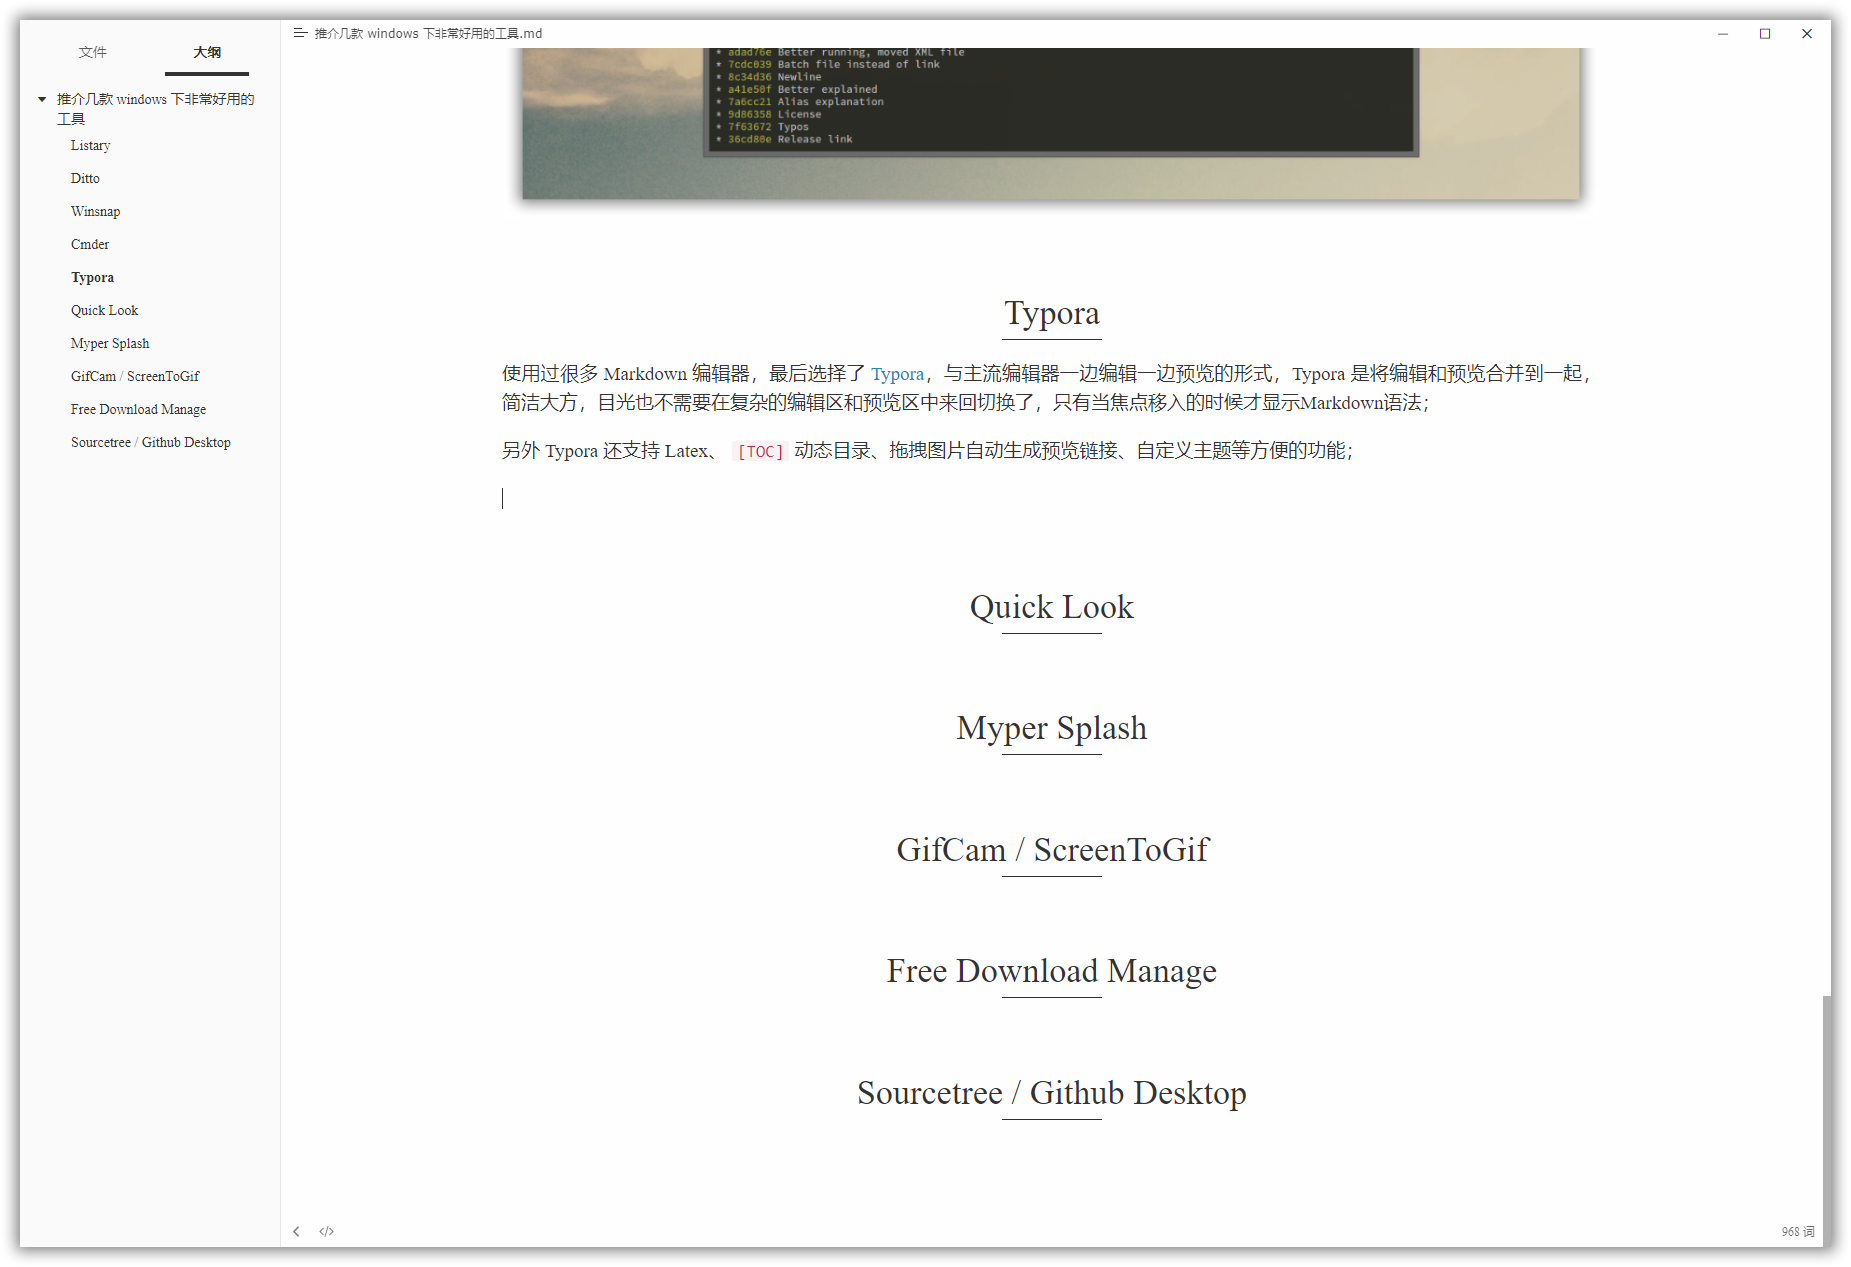This screenshot has height=1267, width=1851.
Task: Place cursor in the Typora heading
Action: pos(1051,313)
